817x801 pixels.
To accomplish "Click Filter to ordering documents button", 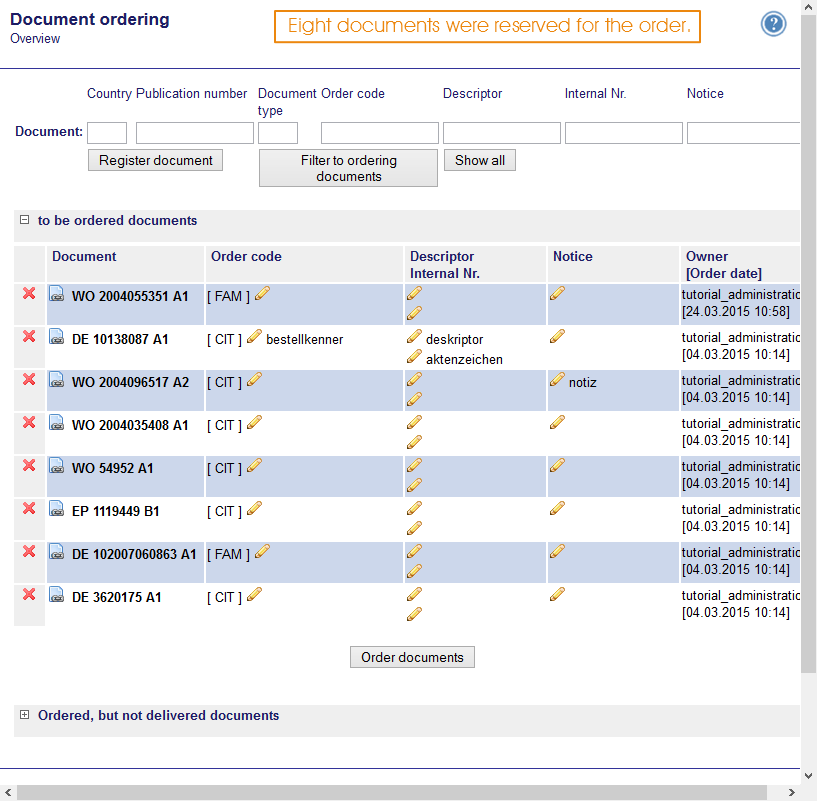I will 349,168.
